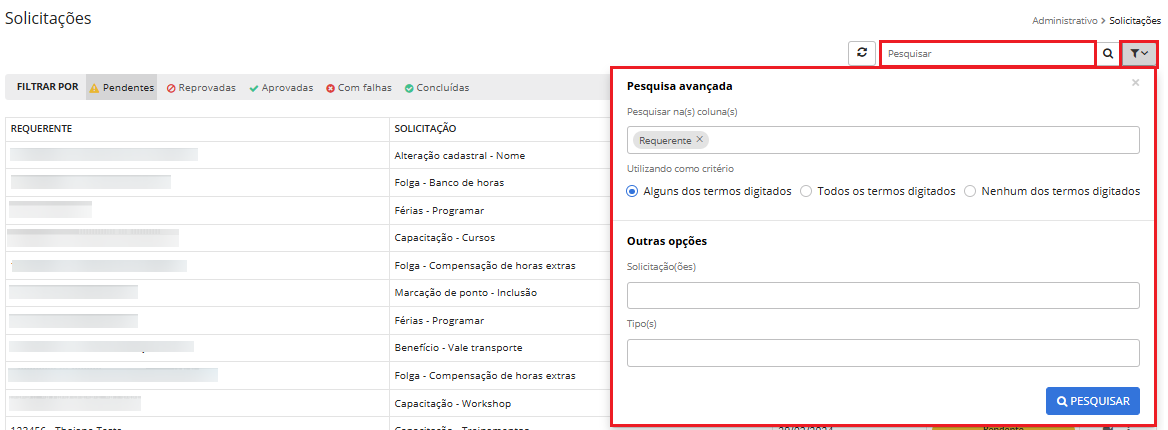Click the Solicitações breadcrumb item
1168x430 pixels.
(x=1134, y=21)
